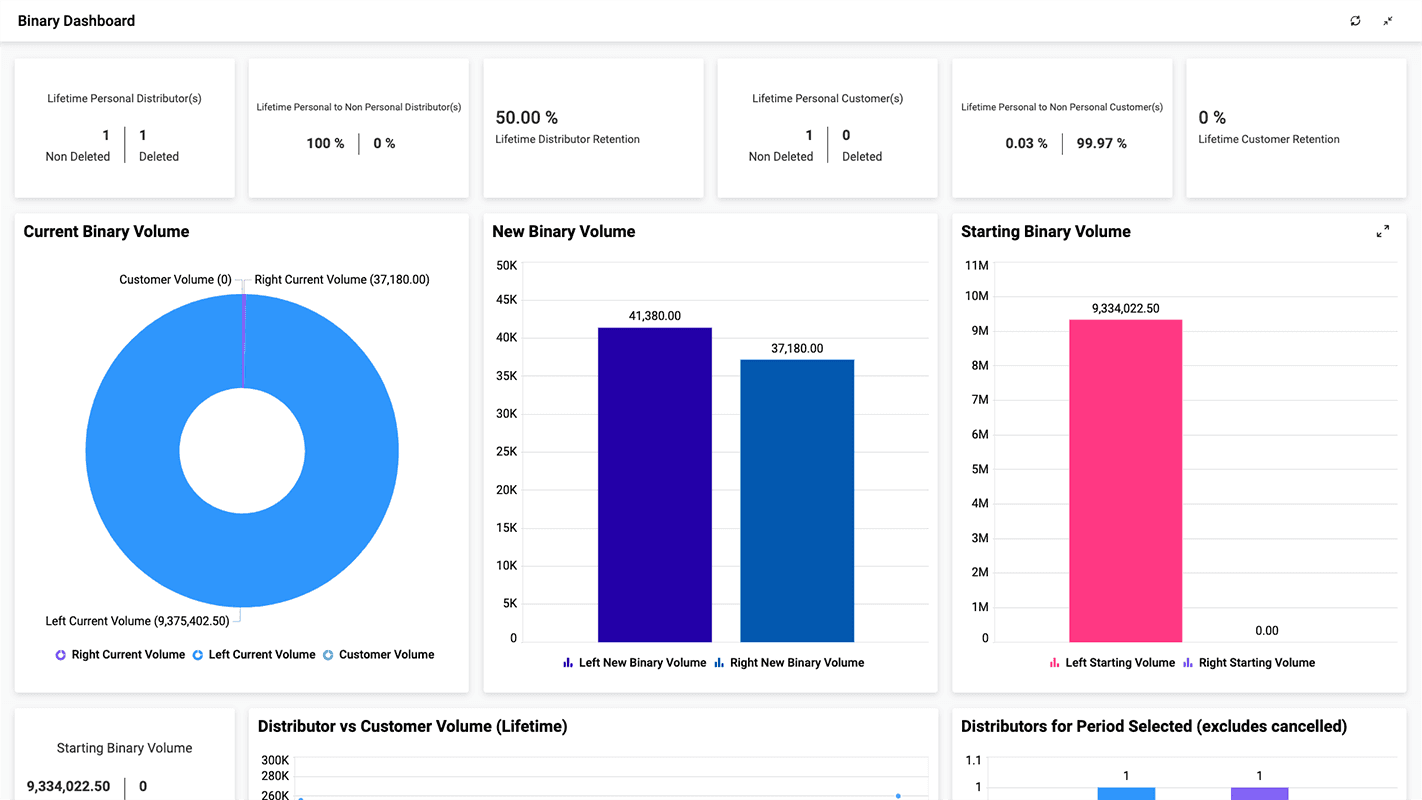Click "Lifetime Personal to Non Personal Distributor(s)" heading

[359, 107]
